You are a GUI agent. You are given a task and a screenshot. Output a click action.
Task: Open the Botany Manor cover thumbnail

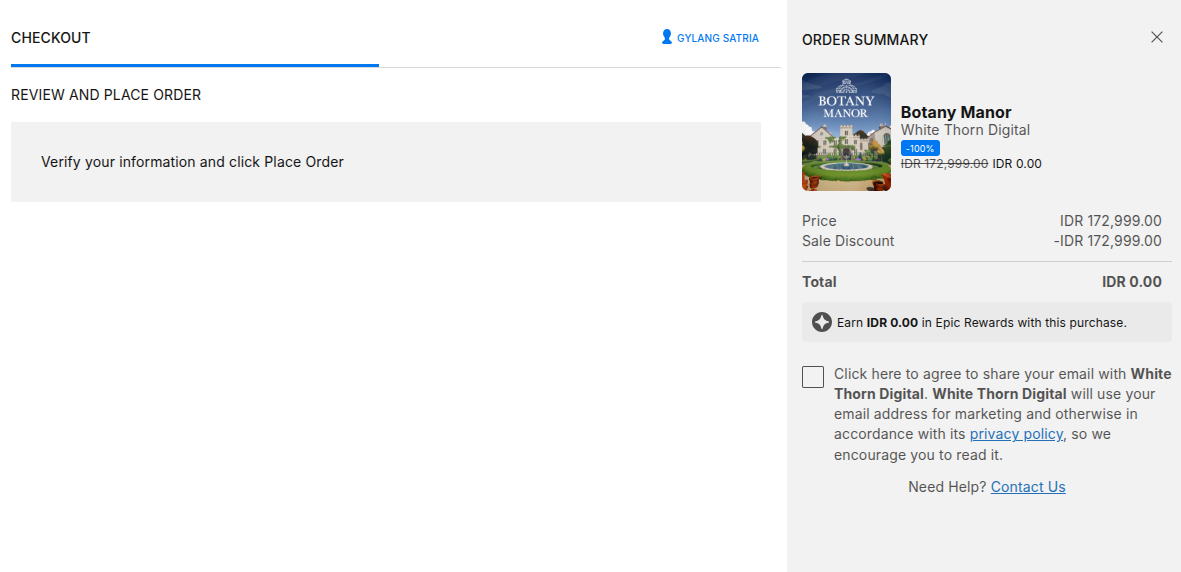(x=846, y=132)
